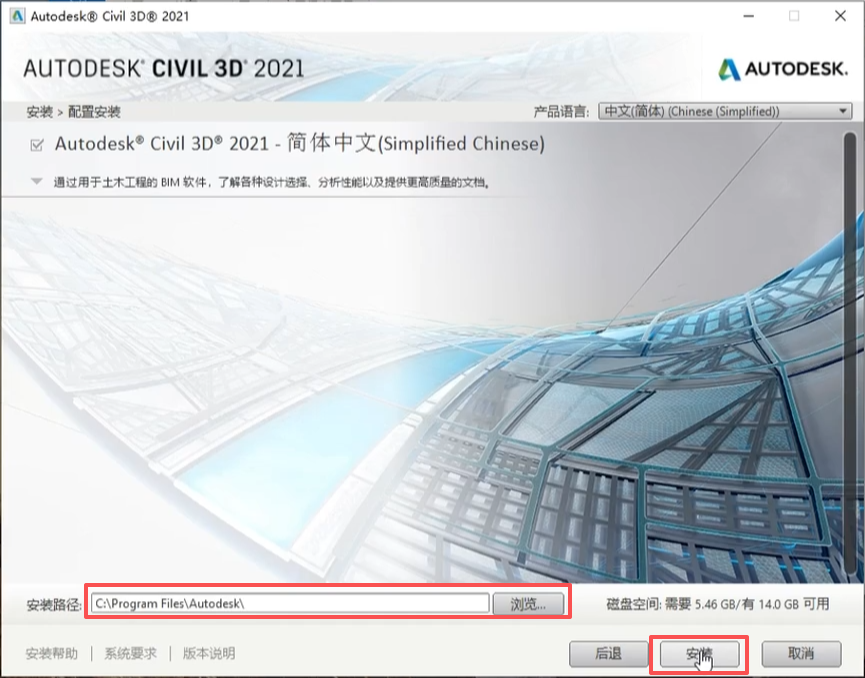Screen dimensions: 865x678
Task: Click the maximize window button
Action: [x=794, y=16]
